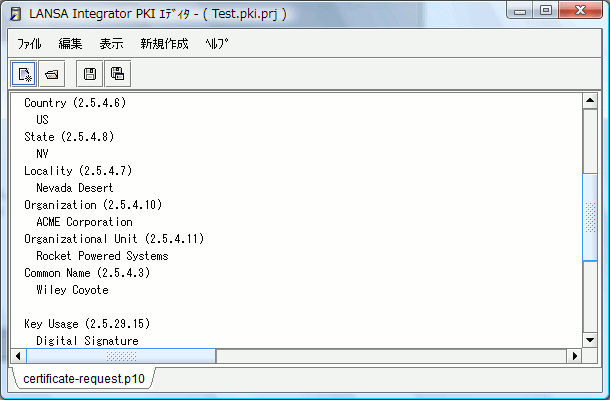Click the 'Digital Signature' value

88,341
